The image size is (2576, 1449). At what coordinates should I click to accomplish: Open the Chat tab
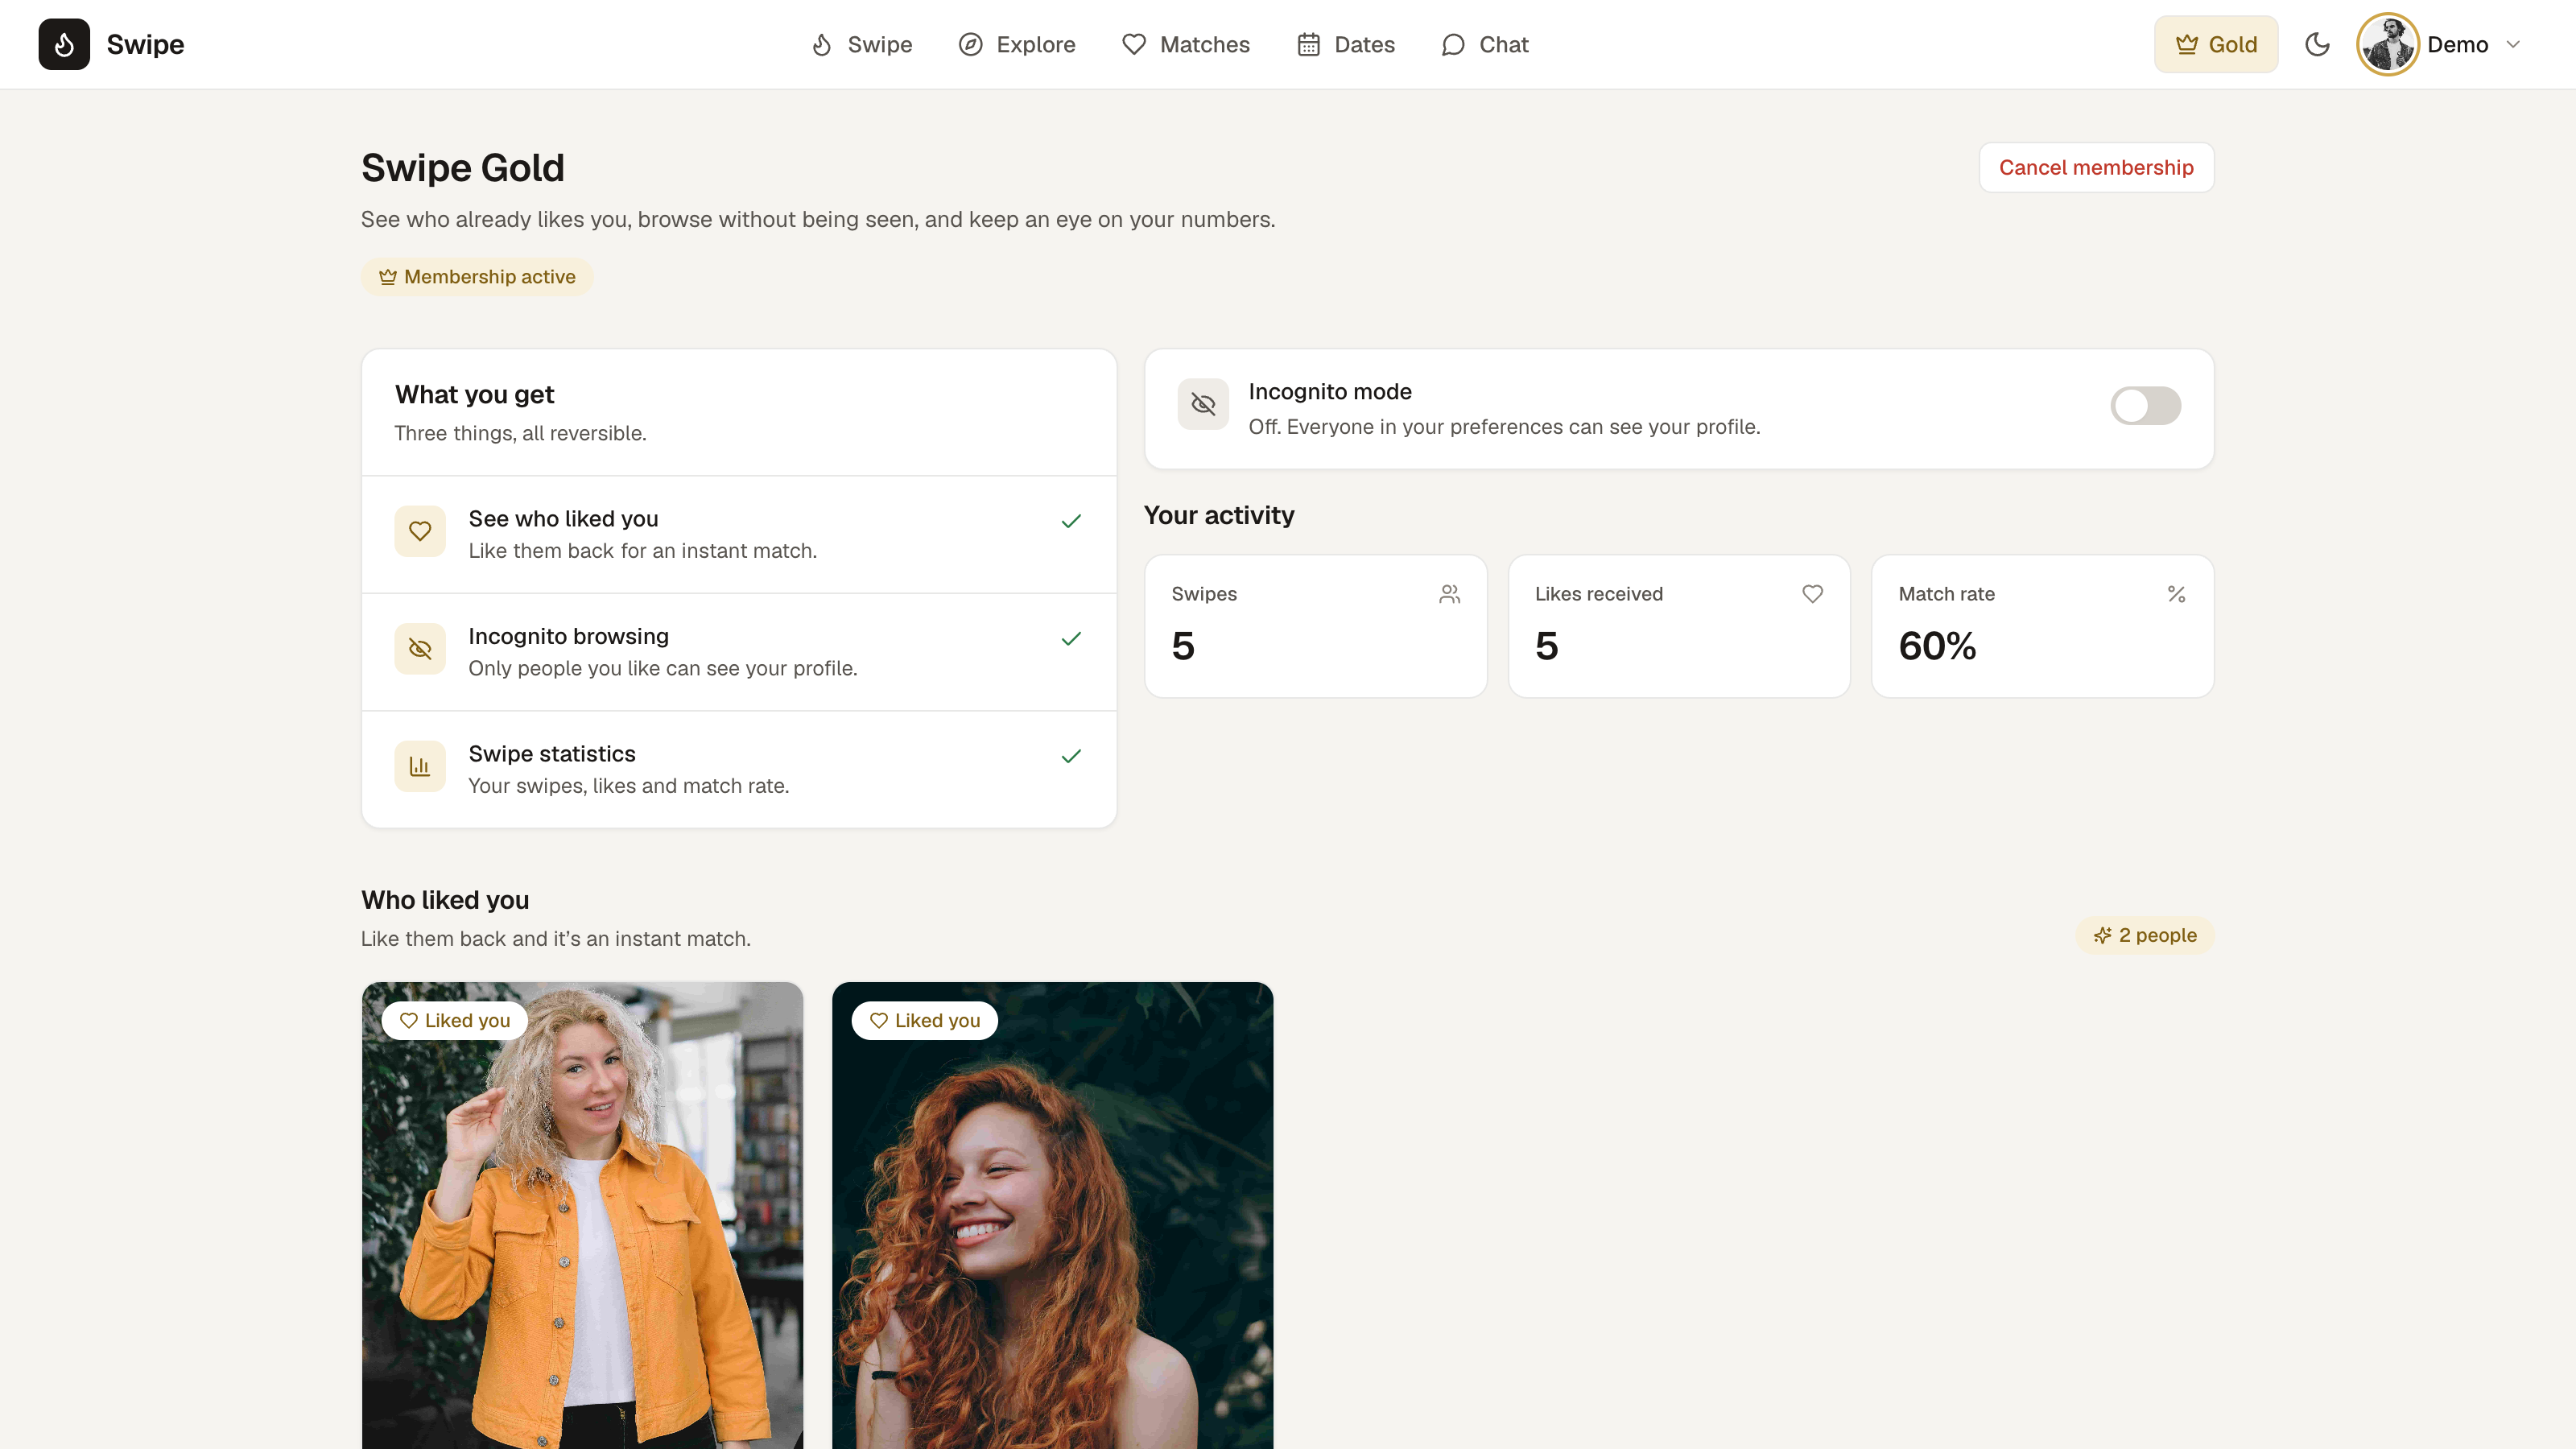[1485, 44]
